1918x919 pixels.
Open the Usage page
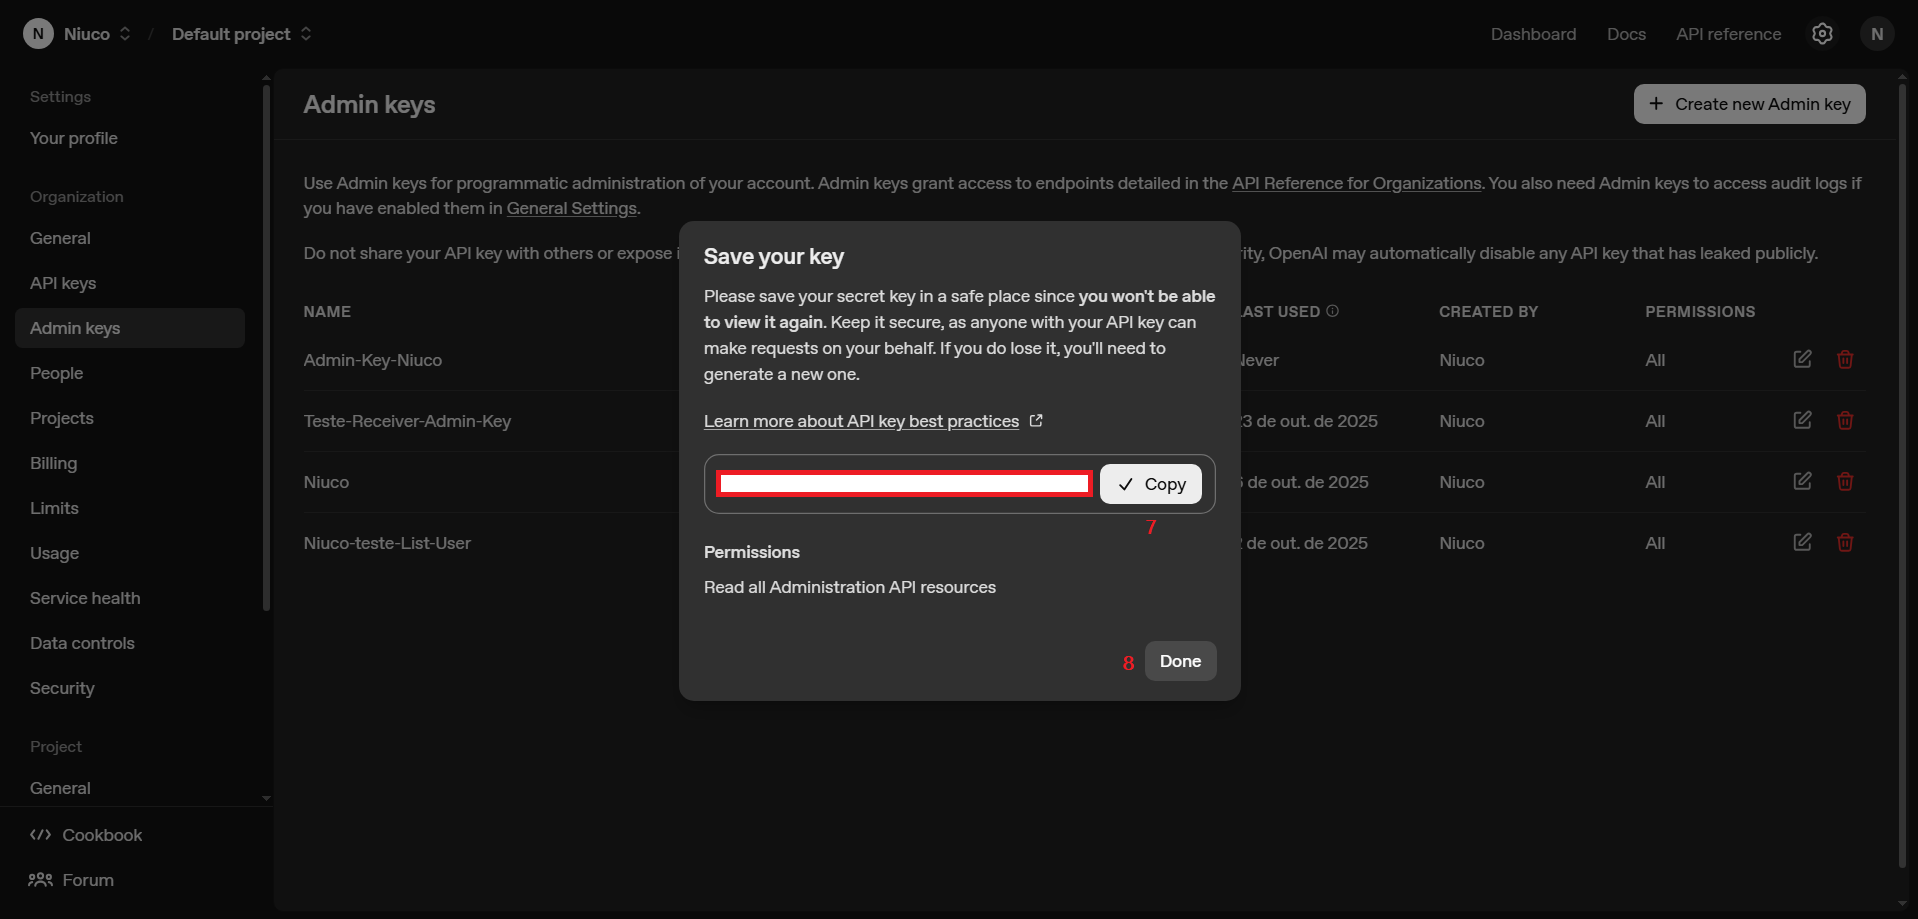[x=55, y=553]
